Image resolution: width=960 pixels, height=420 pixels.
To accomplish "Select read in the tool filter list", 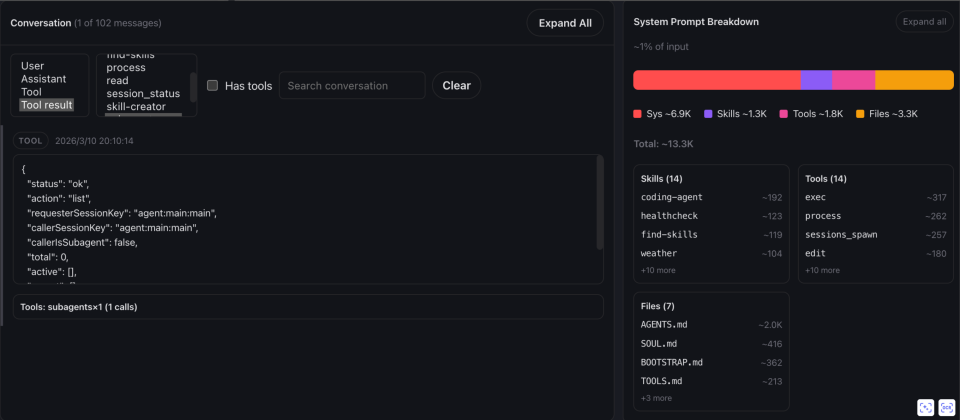I will (117, 80).
